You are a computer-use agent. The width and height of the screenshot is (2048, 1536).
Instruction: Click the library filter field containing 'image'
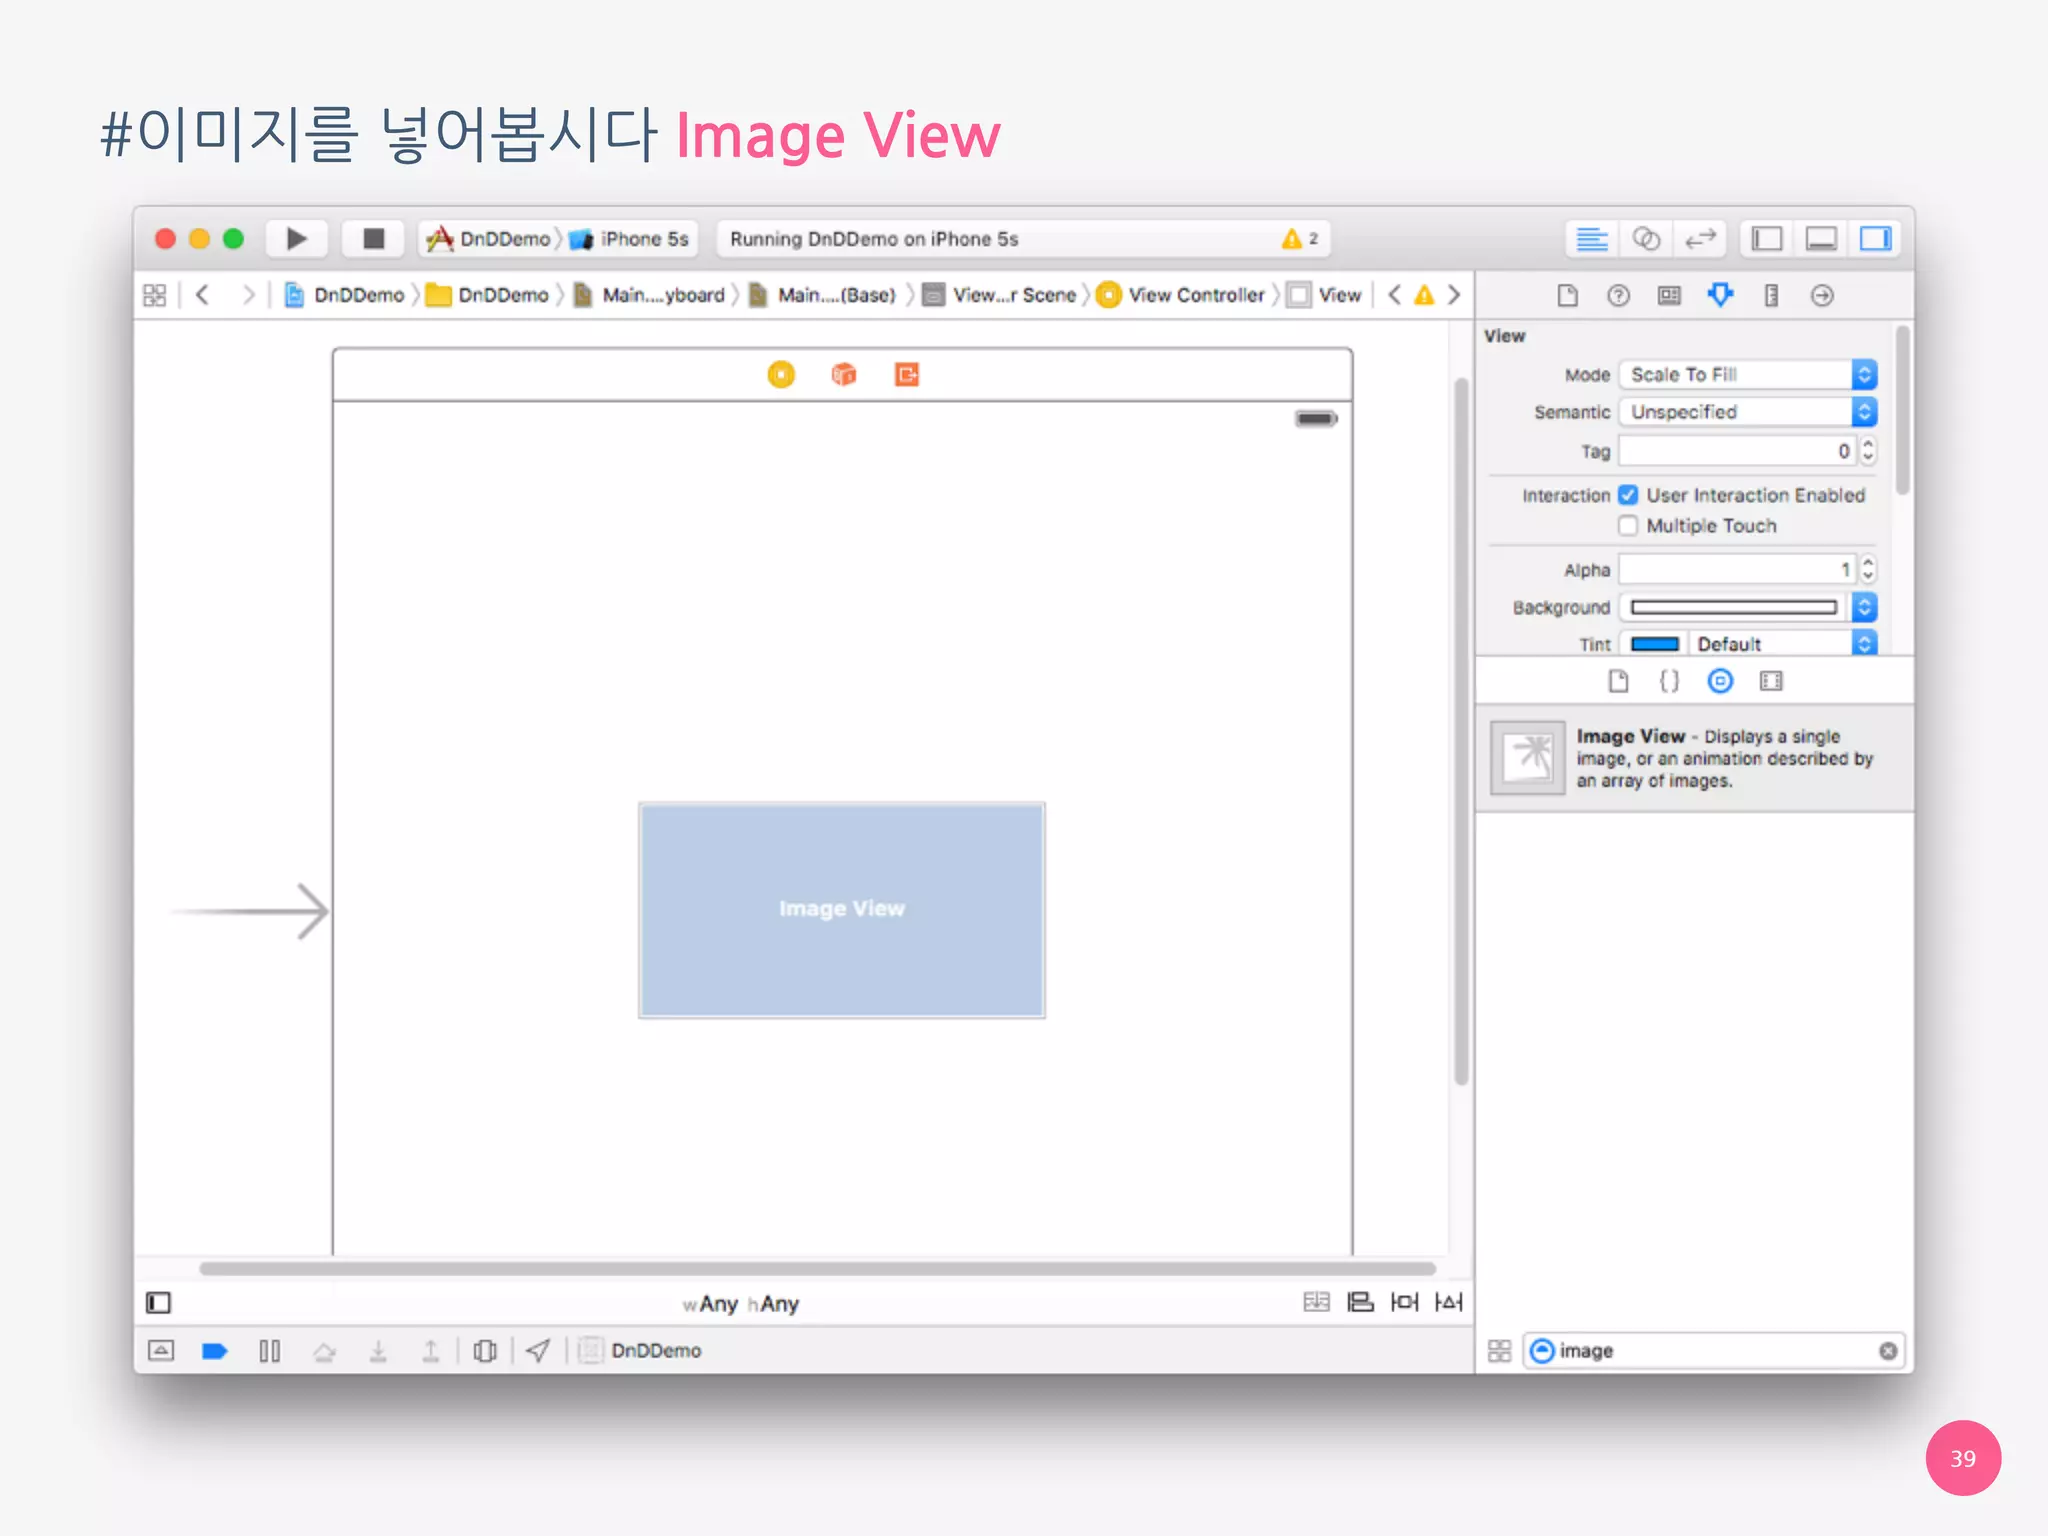point(1712,1351)
